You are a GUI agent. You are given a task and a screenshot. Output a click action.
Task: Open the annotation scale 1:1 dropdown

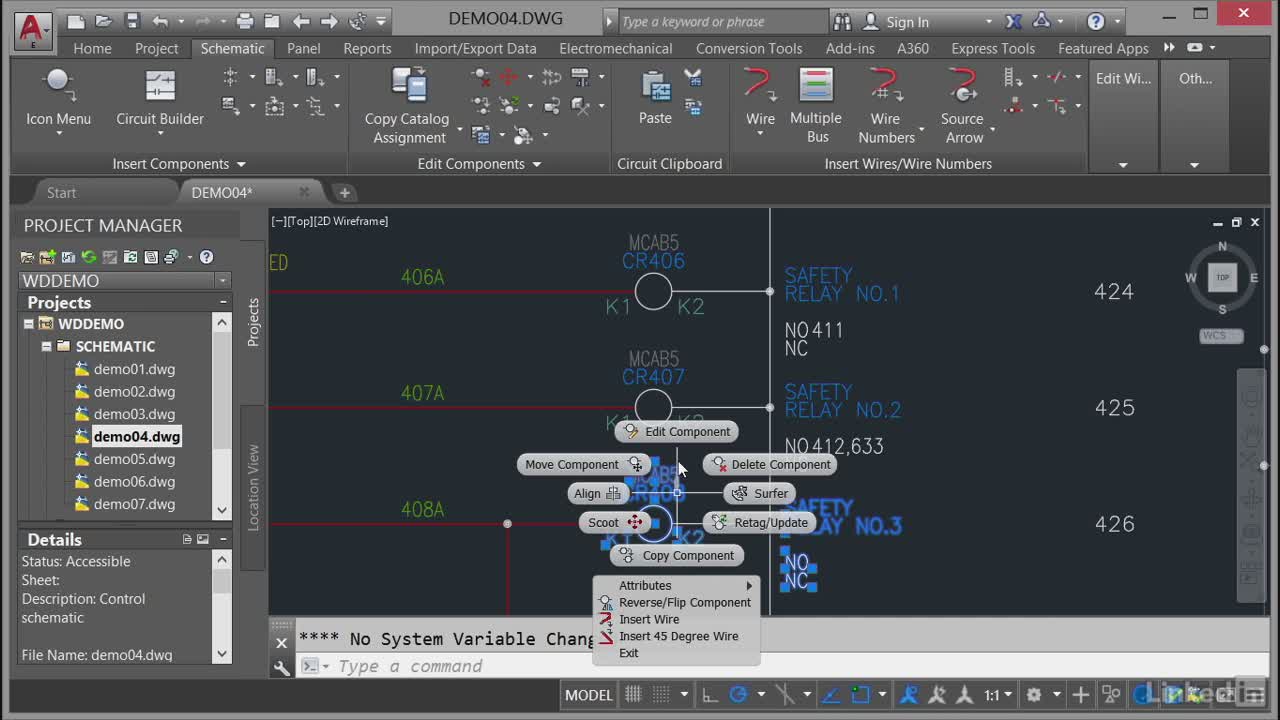click(996, 694)
